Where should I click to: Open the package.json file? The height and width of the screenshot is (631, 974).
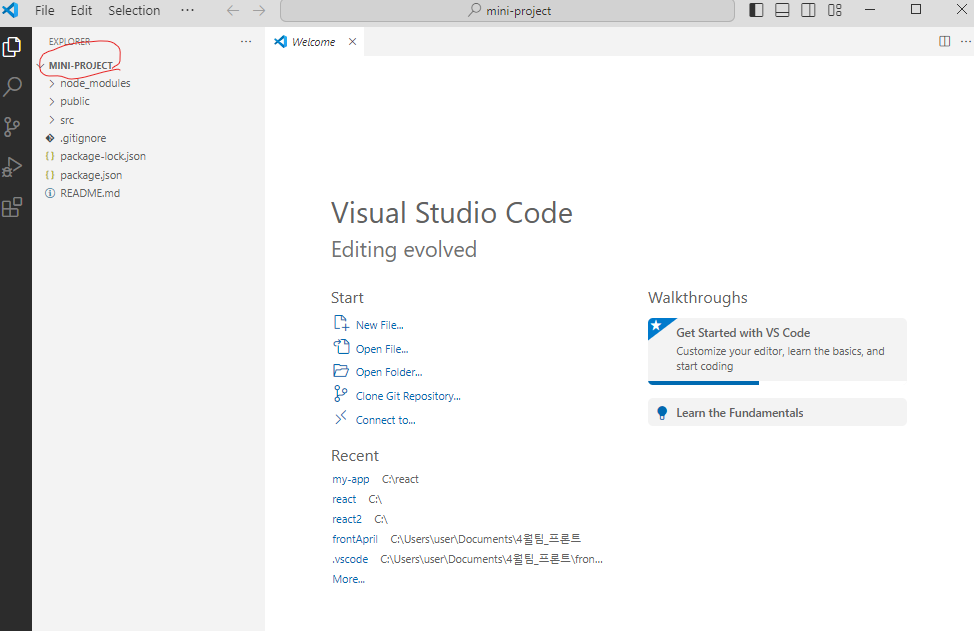(91, 175)
